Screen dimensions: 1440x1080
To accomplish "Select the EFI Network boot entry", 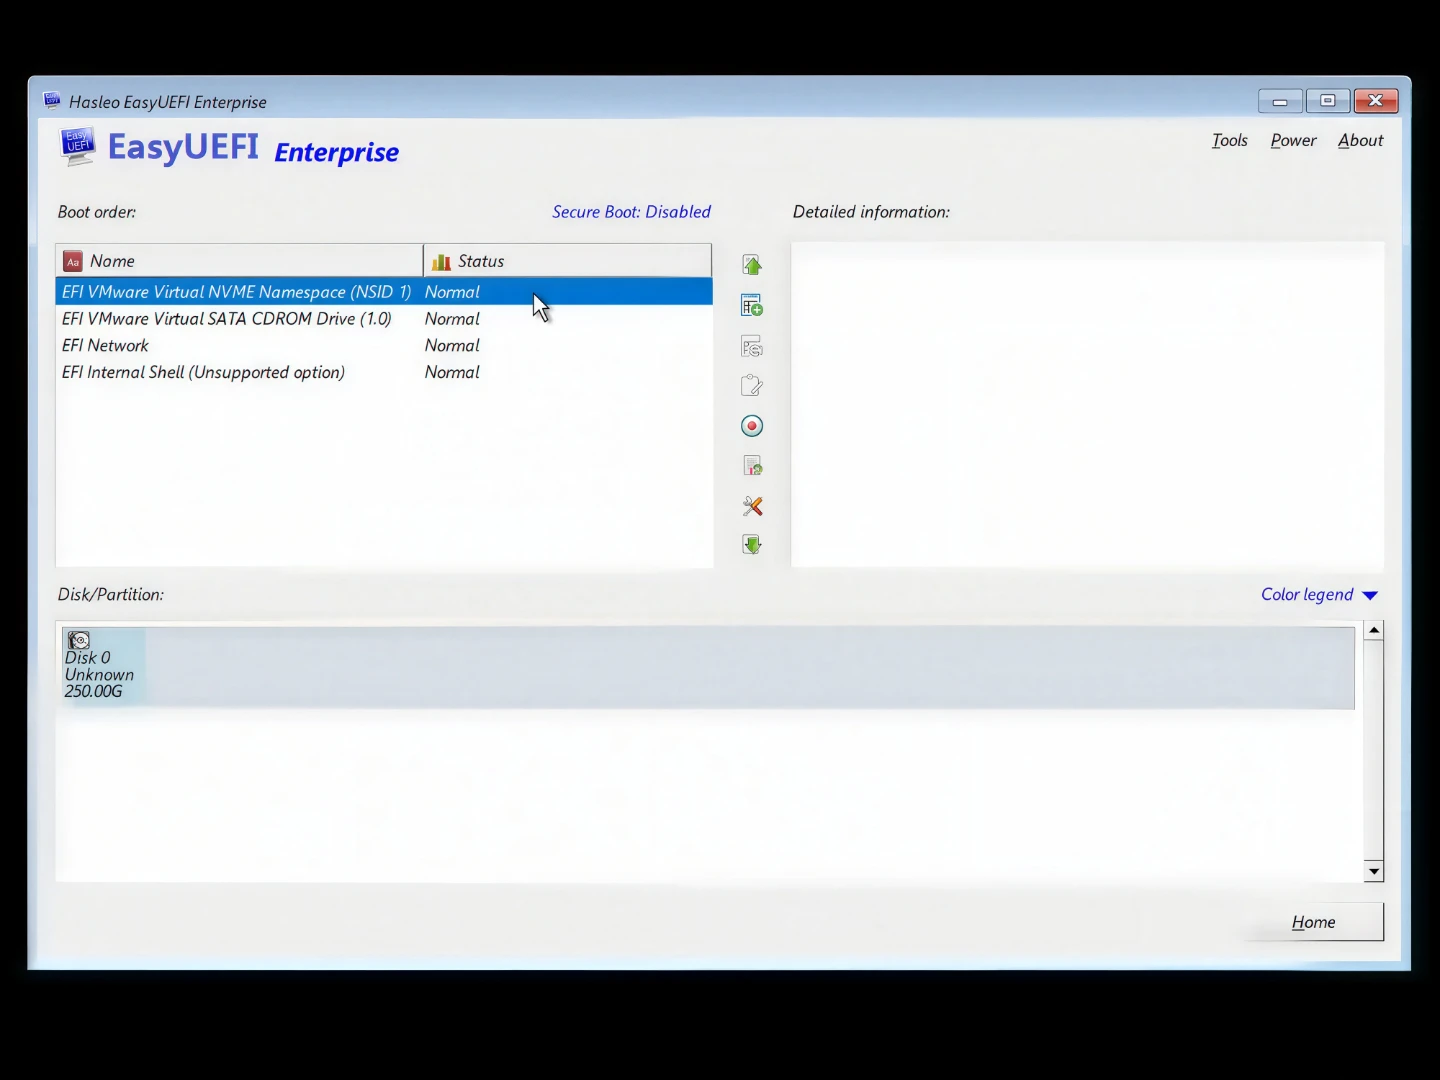I will tap(384, 346).
